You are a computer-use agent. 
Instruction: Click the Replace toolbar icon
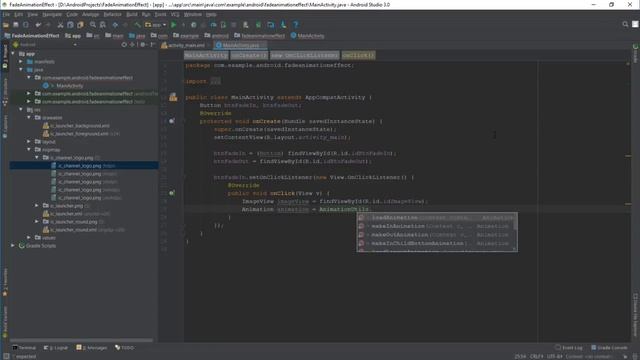(103, 25)
